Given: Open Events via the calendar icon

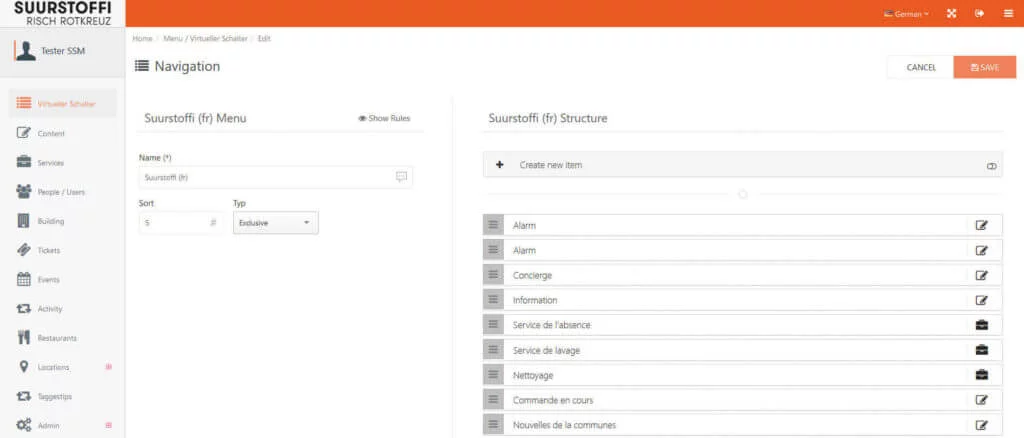Looking at the screenshot, I should click(x=24, y=279).
